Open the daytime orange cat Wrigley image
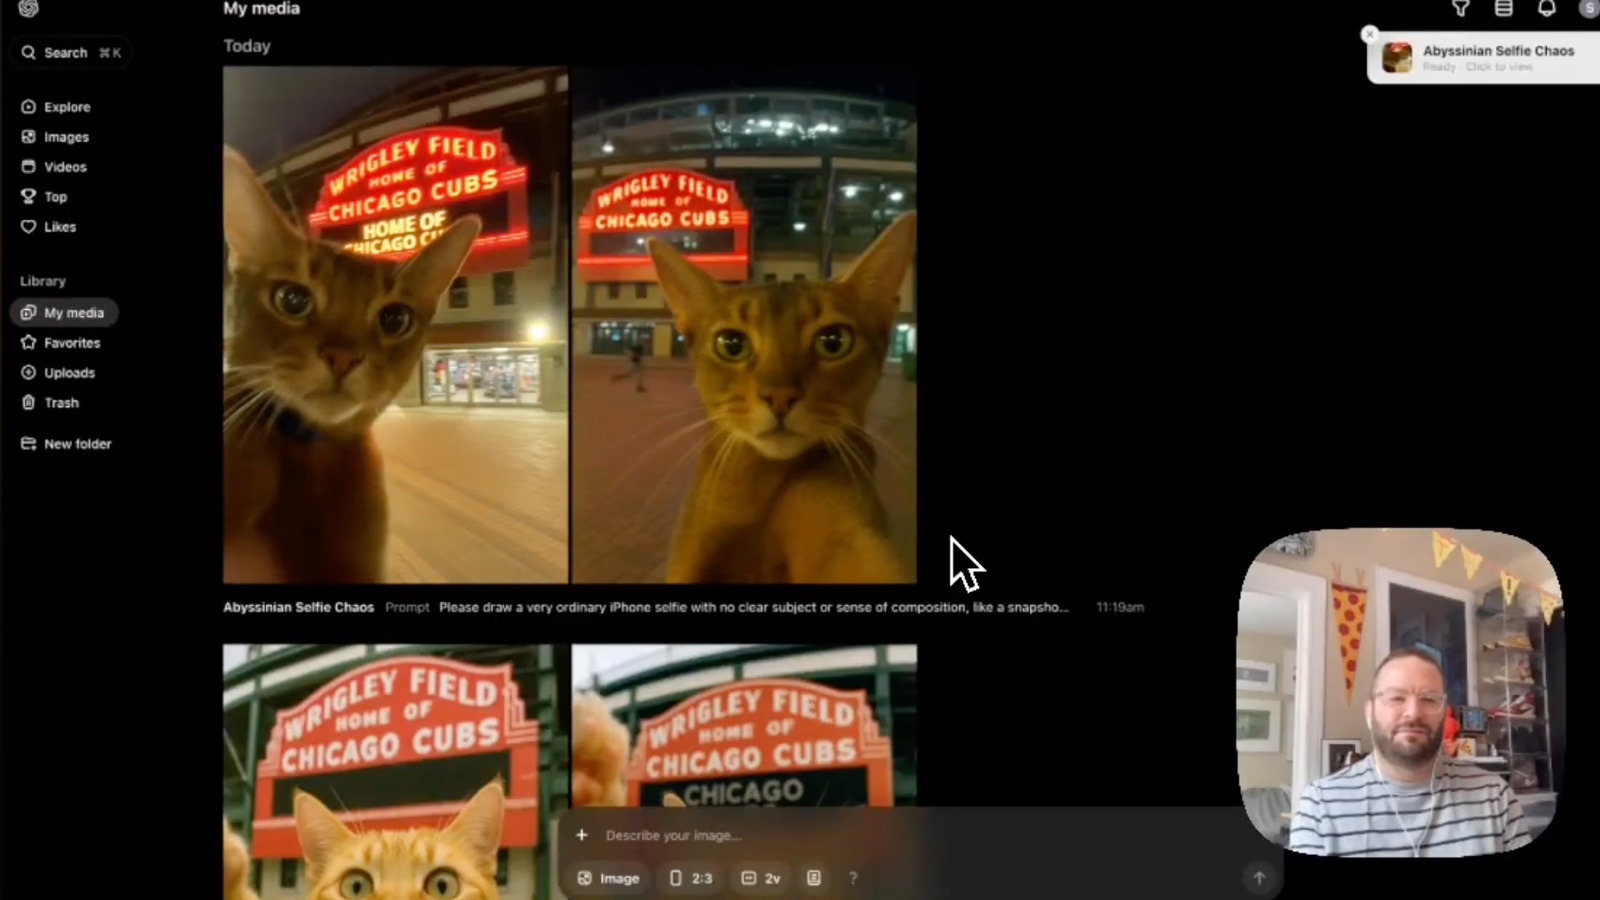The height and width of the screenshot is (900, 1600). click(x=395, y=772)
